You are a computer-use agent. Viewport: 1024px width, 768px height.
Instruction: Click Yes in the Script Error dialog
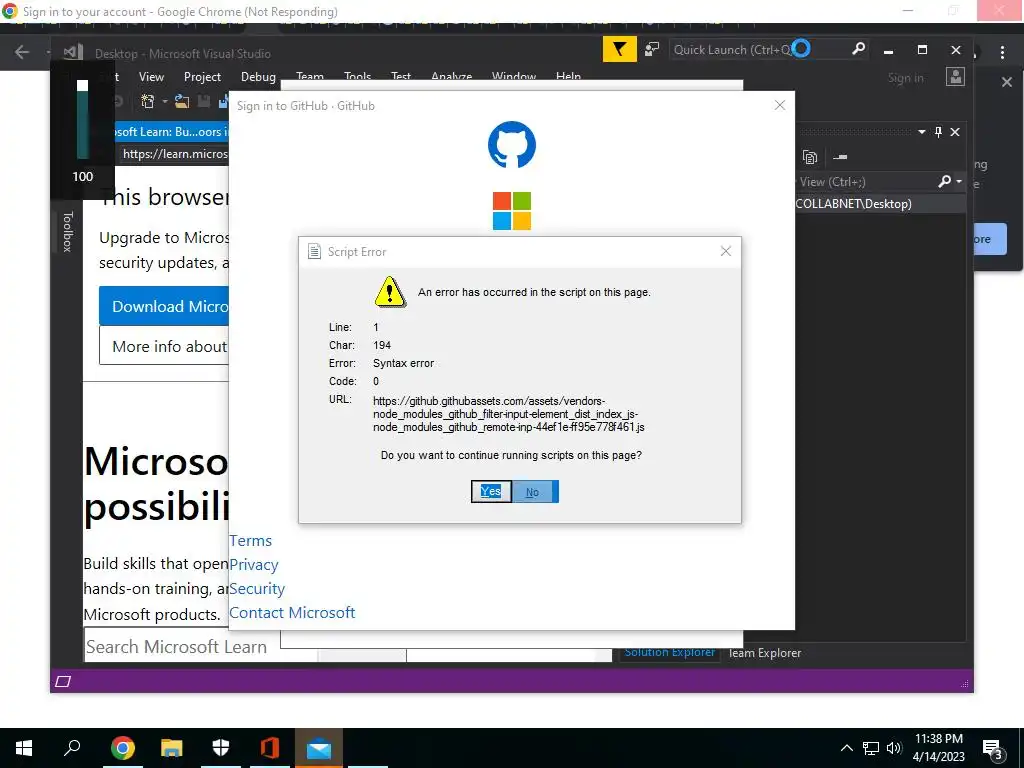pyautogui.click(x=491, y=492)
